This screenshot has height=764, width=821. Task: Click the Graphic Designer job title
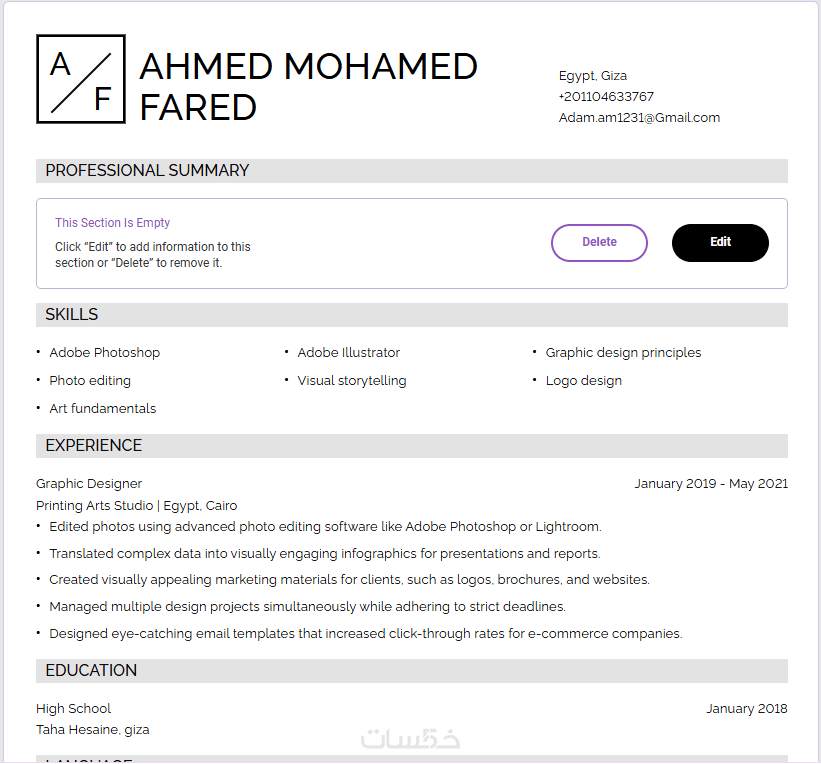pos(89,484)
